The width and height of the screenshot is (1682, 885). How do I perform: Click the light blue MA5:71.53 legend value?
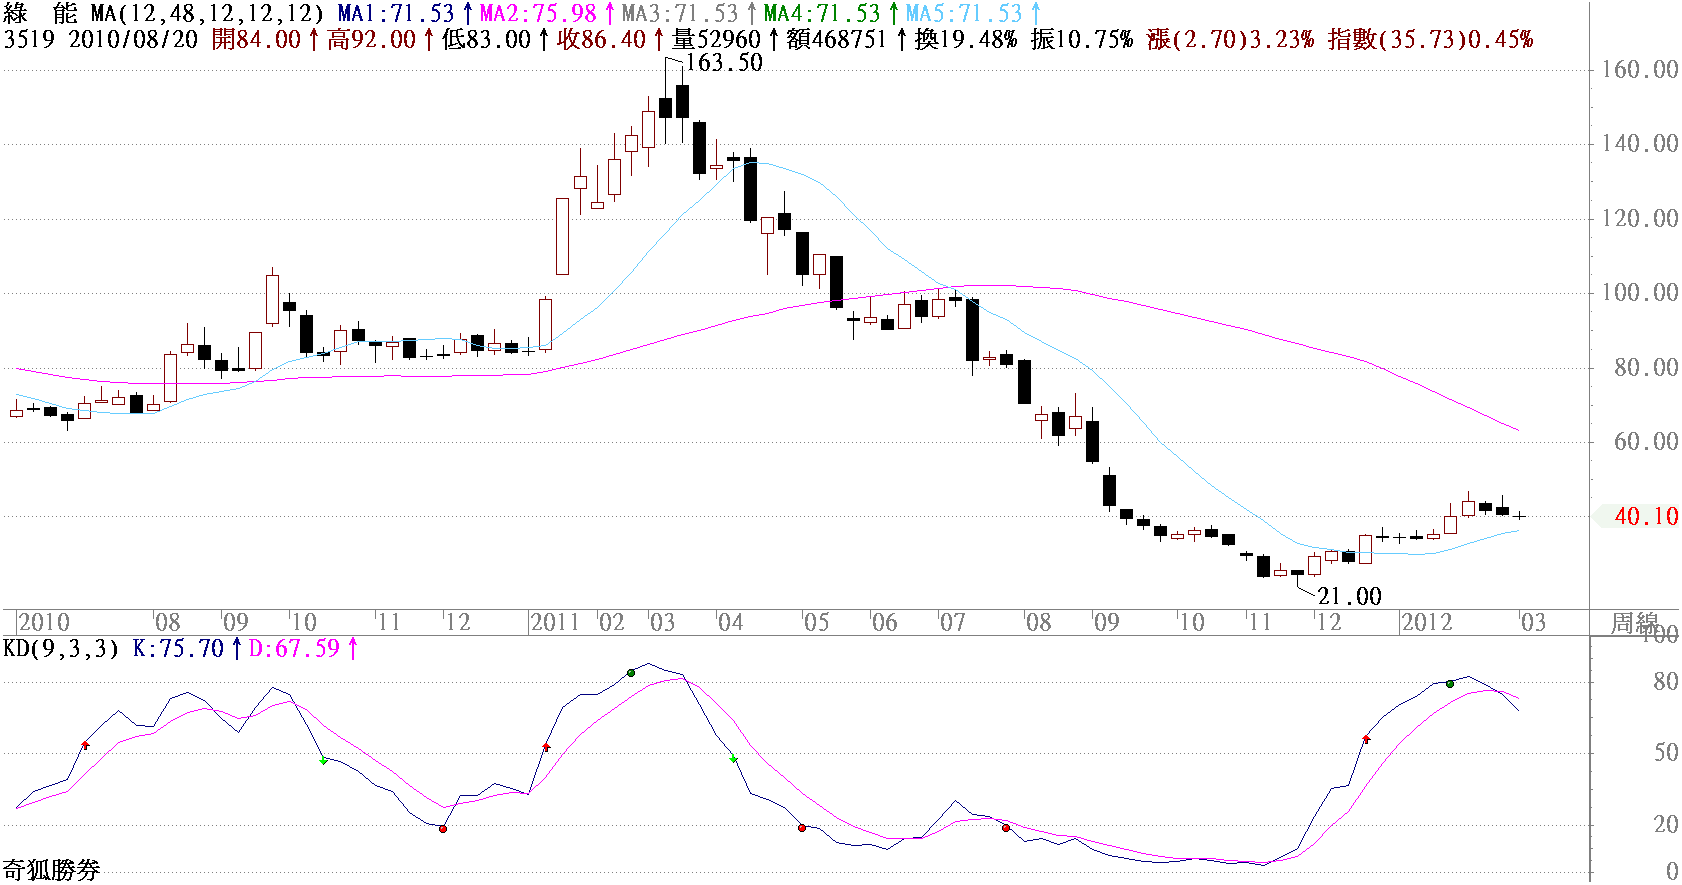coord(964,14)
